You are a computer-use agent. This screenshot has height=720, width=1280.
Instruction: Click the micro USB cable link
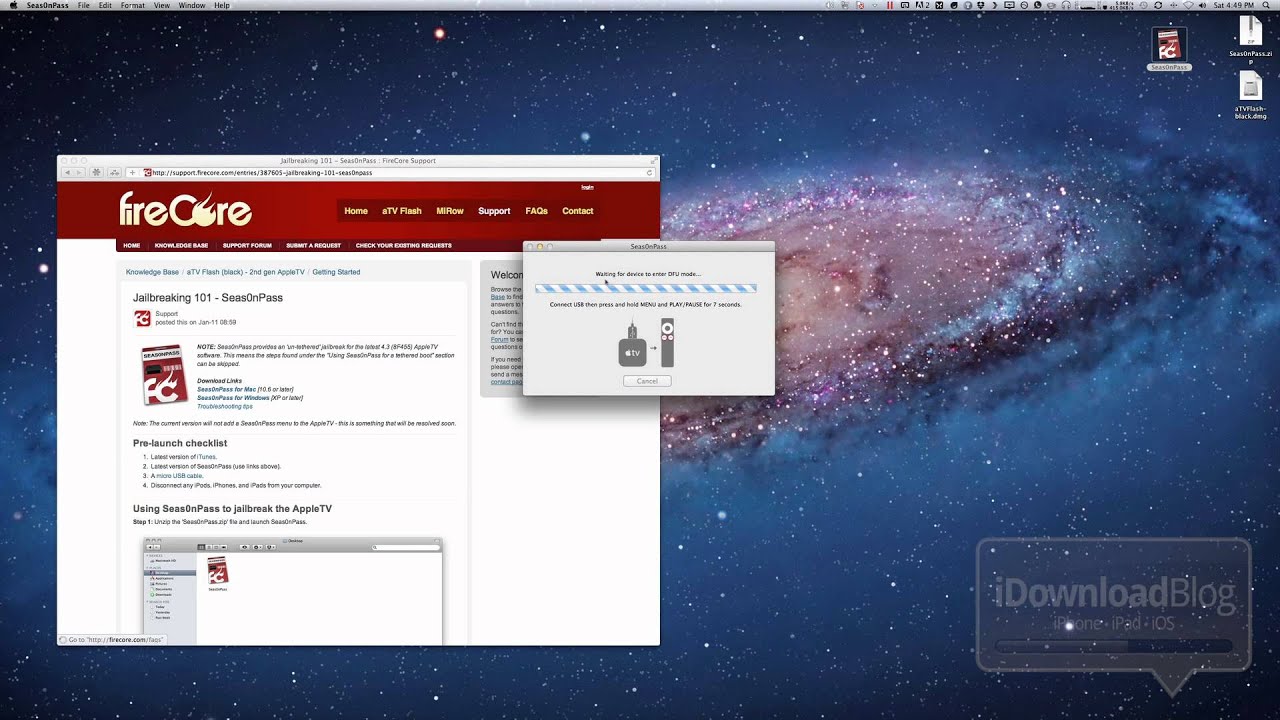click(179, 476)
